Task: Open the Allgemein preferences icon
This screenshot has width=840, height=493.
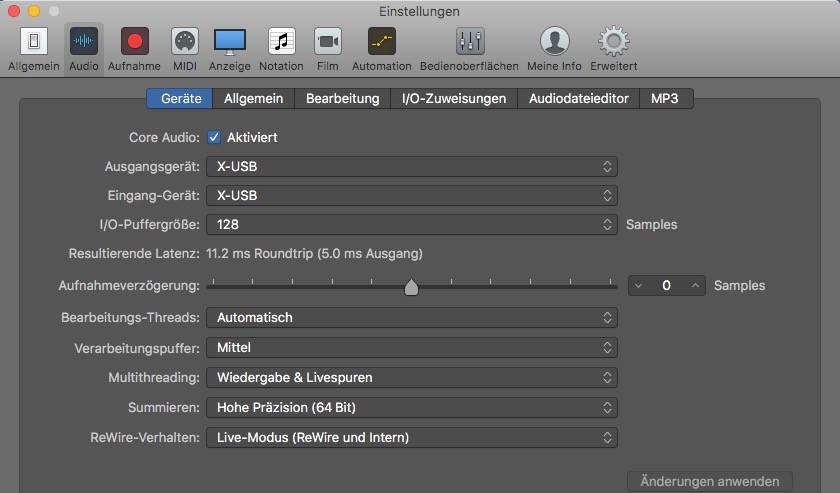Action: 34,42
